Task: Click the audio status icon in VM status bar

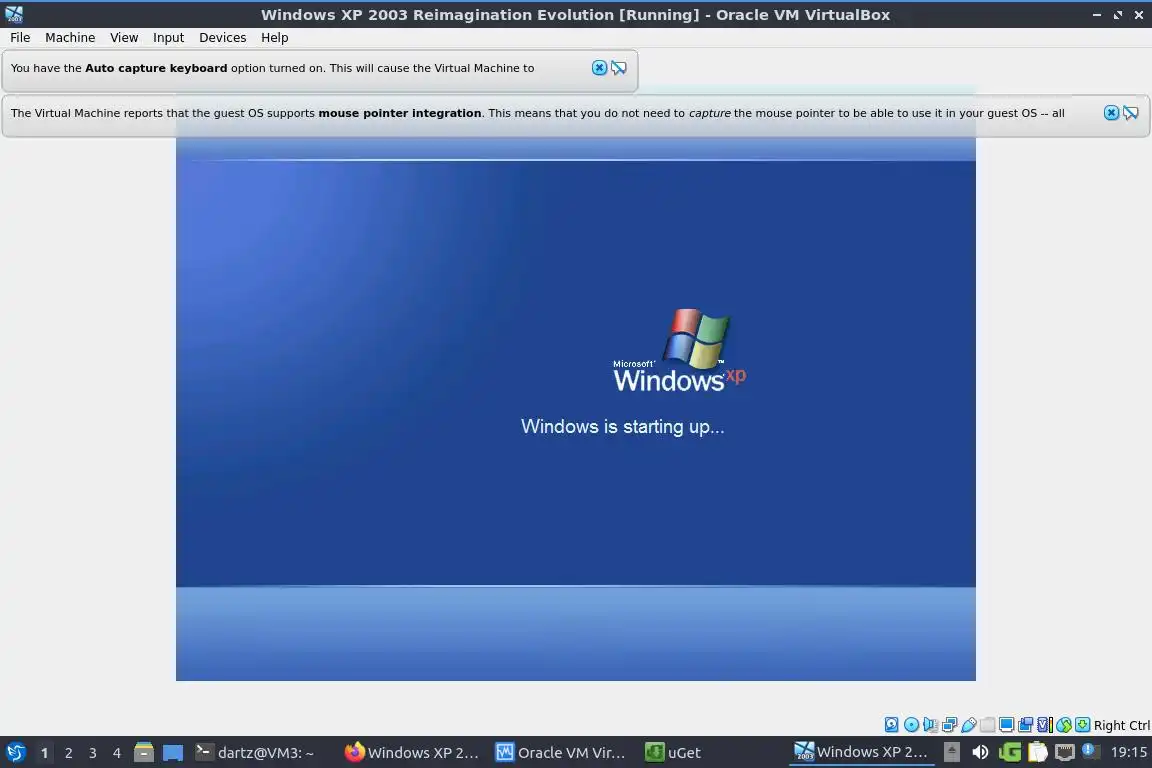Action: click(930, 725)
